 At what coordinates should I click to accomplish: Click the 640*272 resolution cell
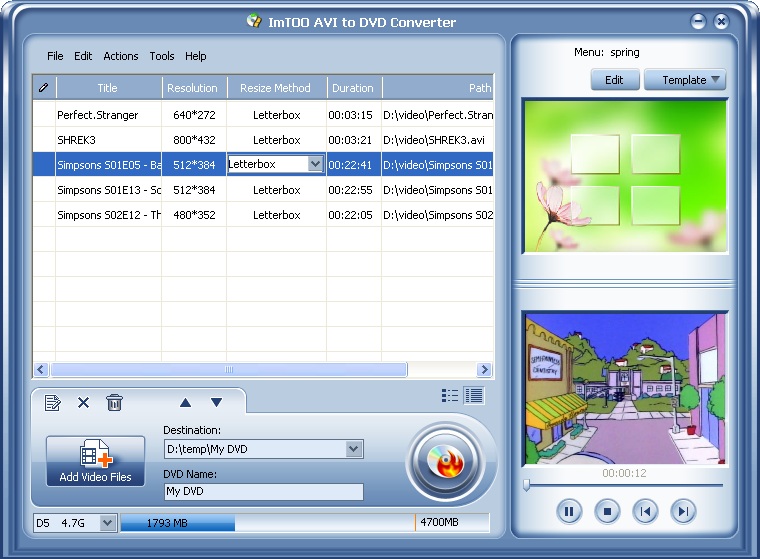(x=194, y=115)
